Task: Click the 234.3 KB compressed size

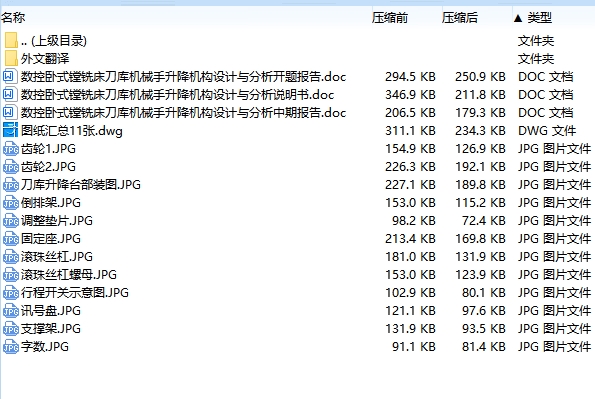Action: coord(480,131)
